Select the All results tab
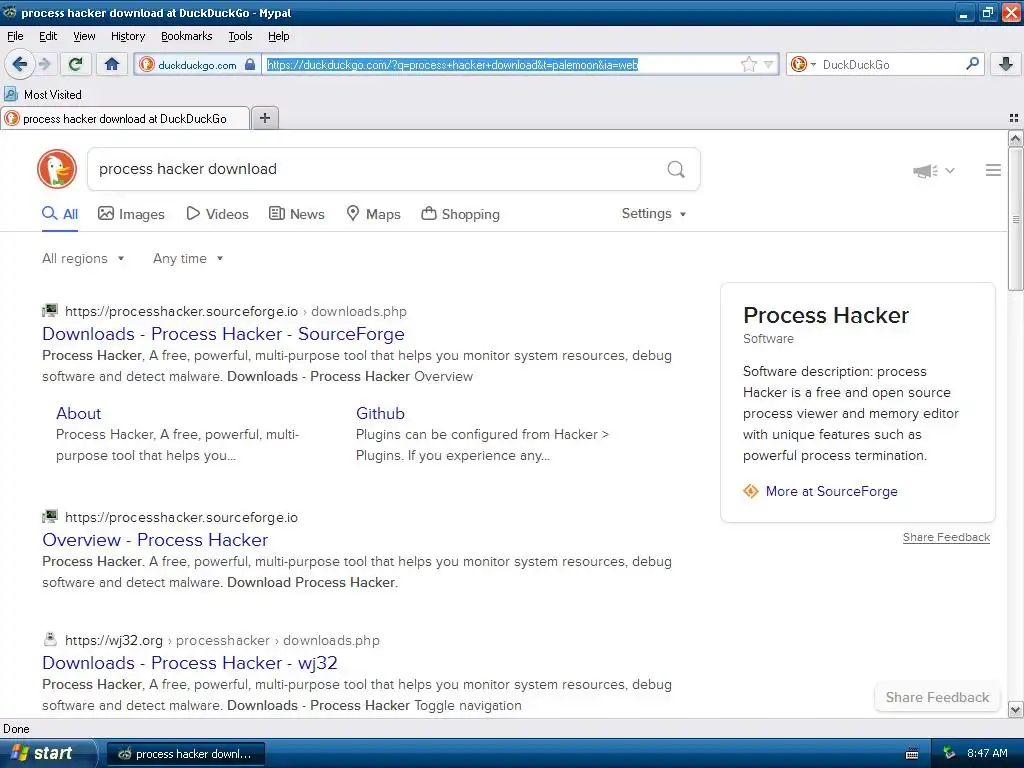Screen dimensions: 1024x768 [x=60, y=214]
